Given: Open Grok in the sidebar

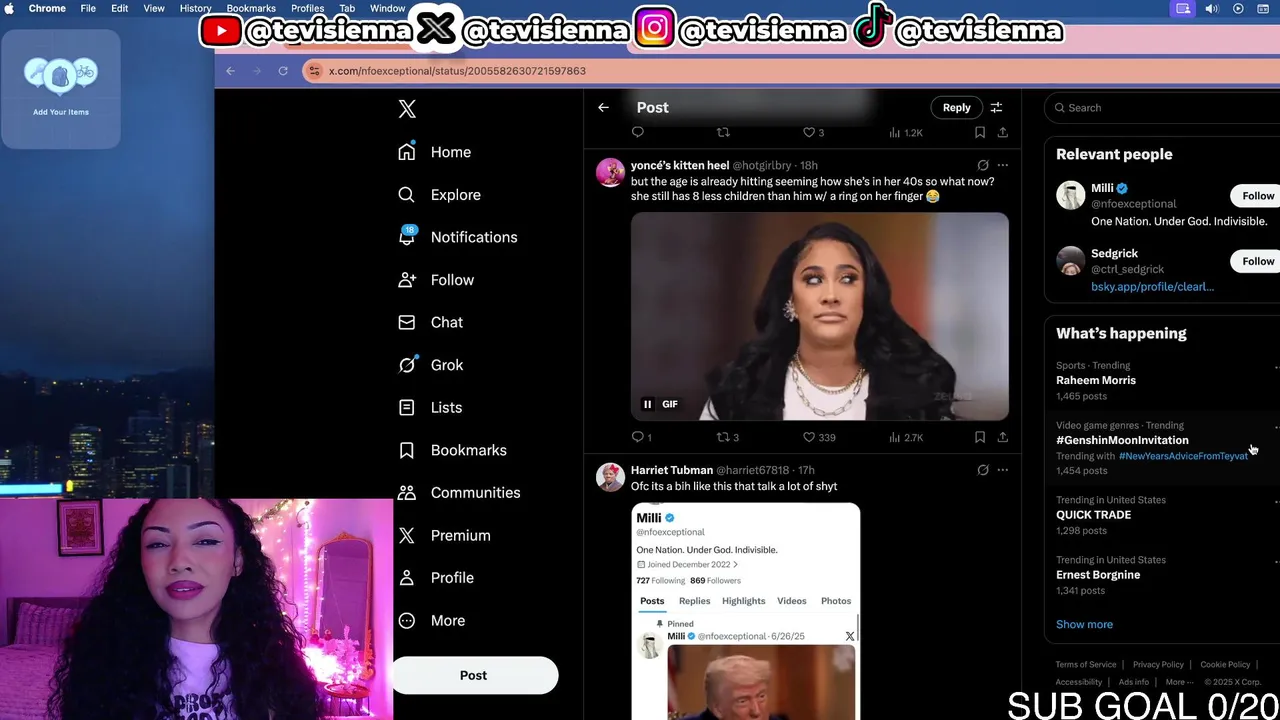Looking at the screenshot, I should coord(430,365).
